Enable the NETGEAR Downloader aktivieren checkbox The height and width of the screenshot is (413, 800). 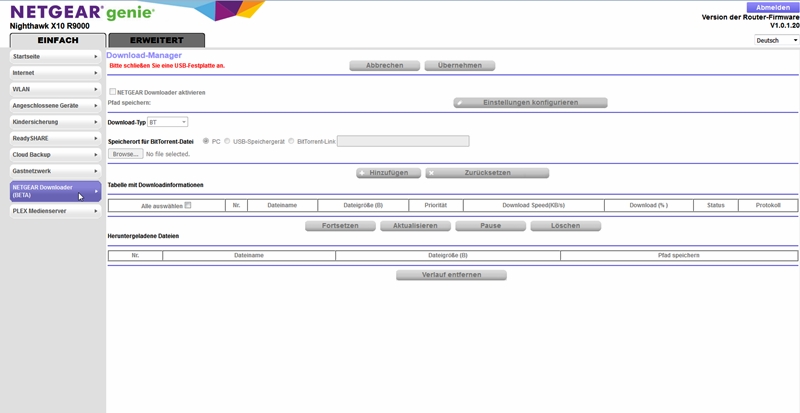(x=112, y=92)
